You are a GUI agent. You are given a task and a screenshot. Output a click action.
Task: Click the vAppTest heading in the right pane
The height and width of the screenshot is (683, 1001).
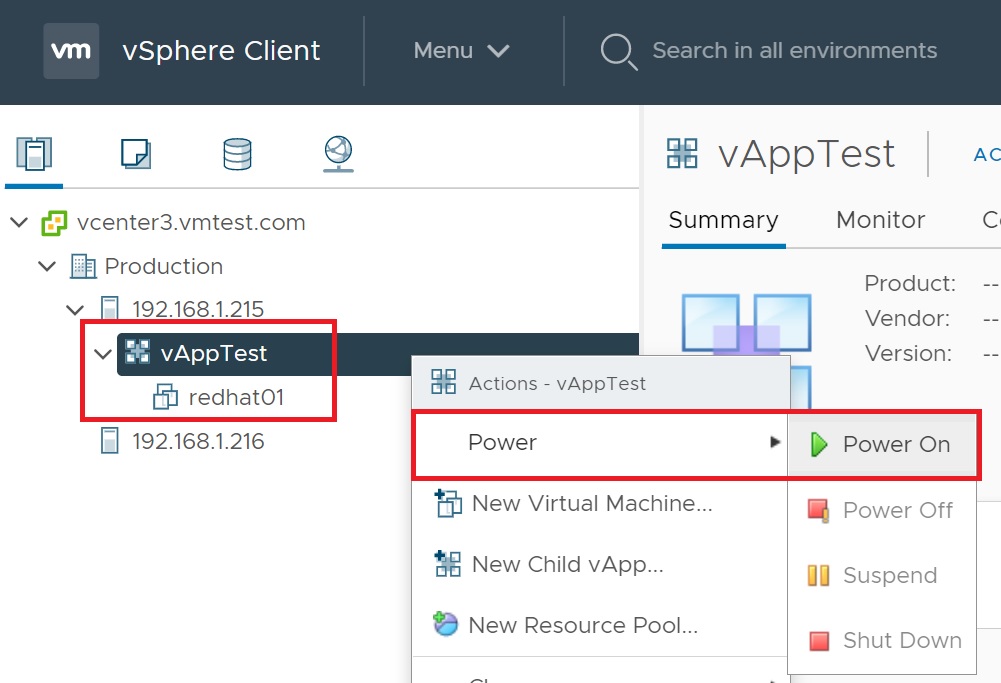tap(806, 154)
